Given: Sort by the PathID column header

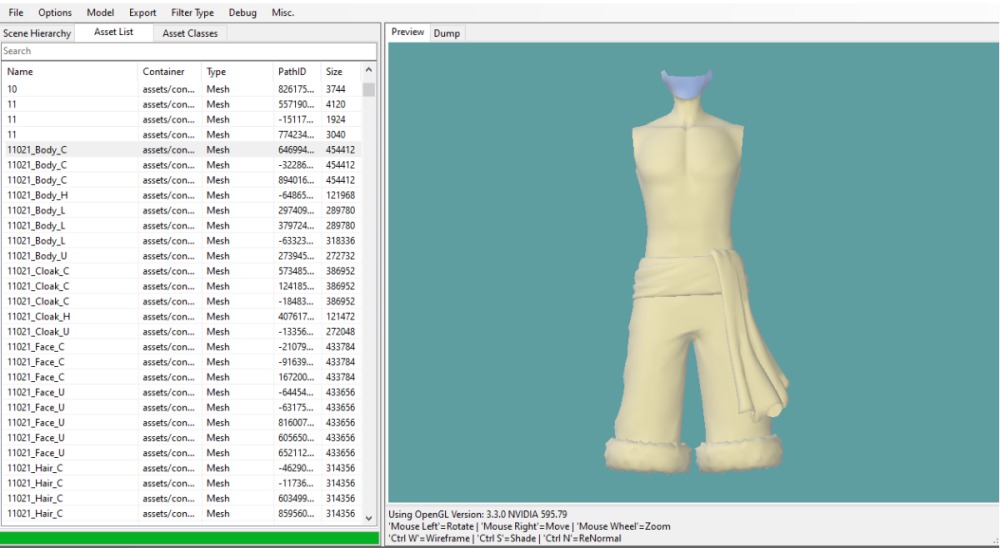Looking at the screenshot, I should tap(297, 71).
